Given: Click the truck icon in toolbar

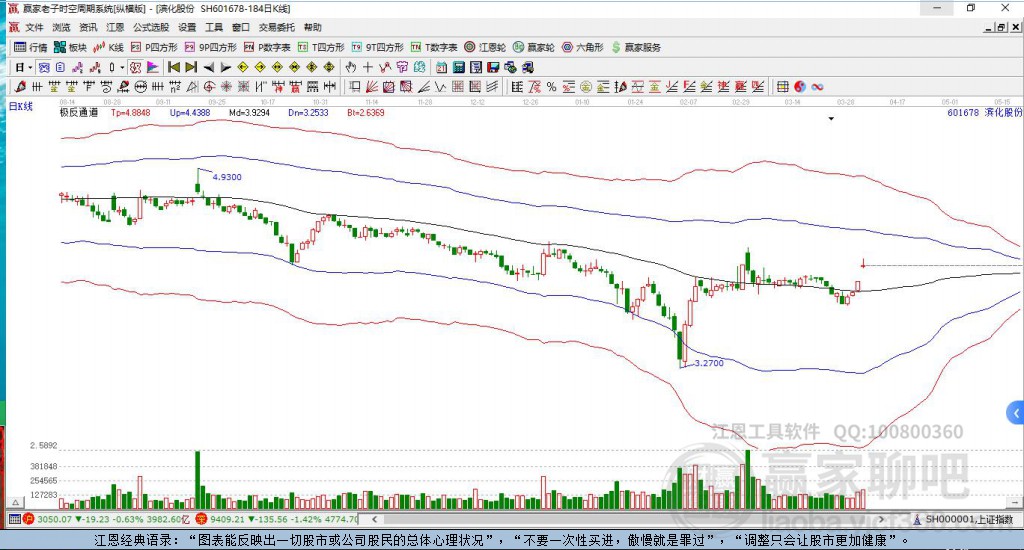Looking at the screenshot, I should (x=528, y=67).
